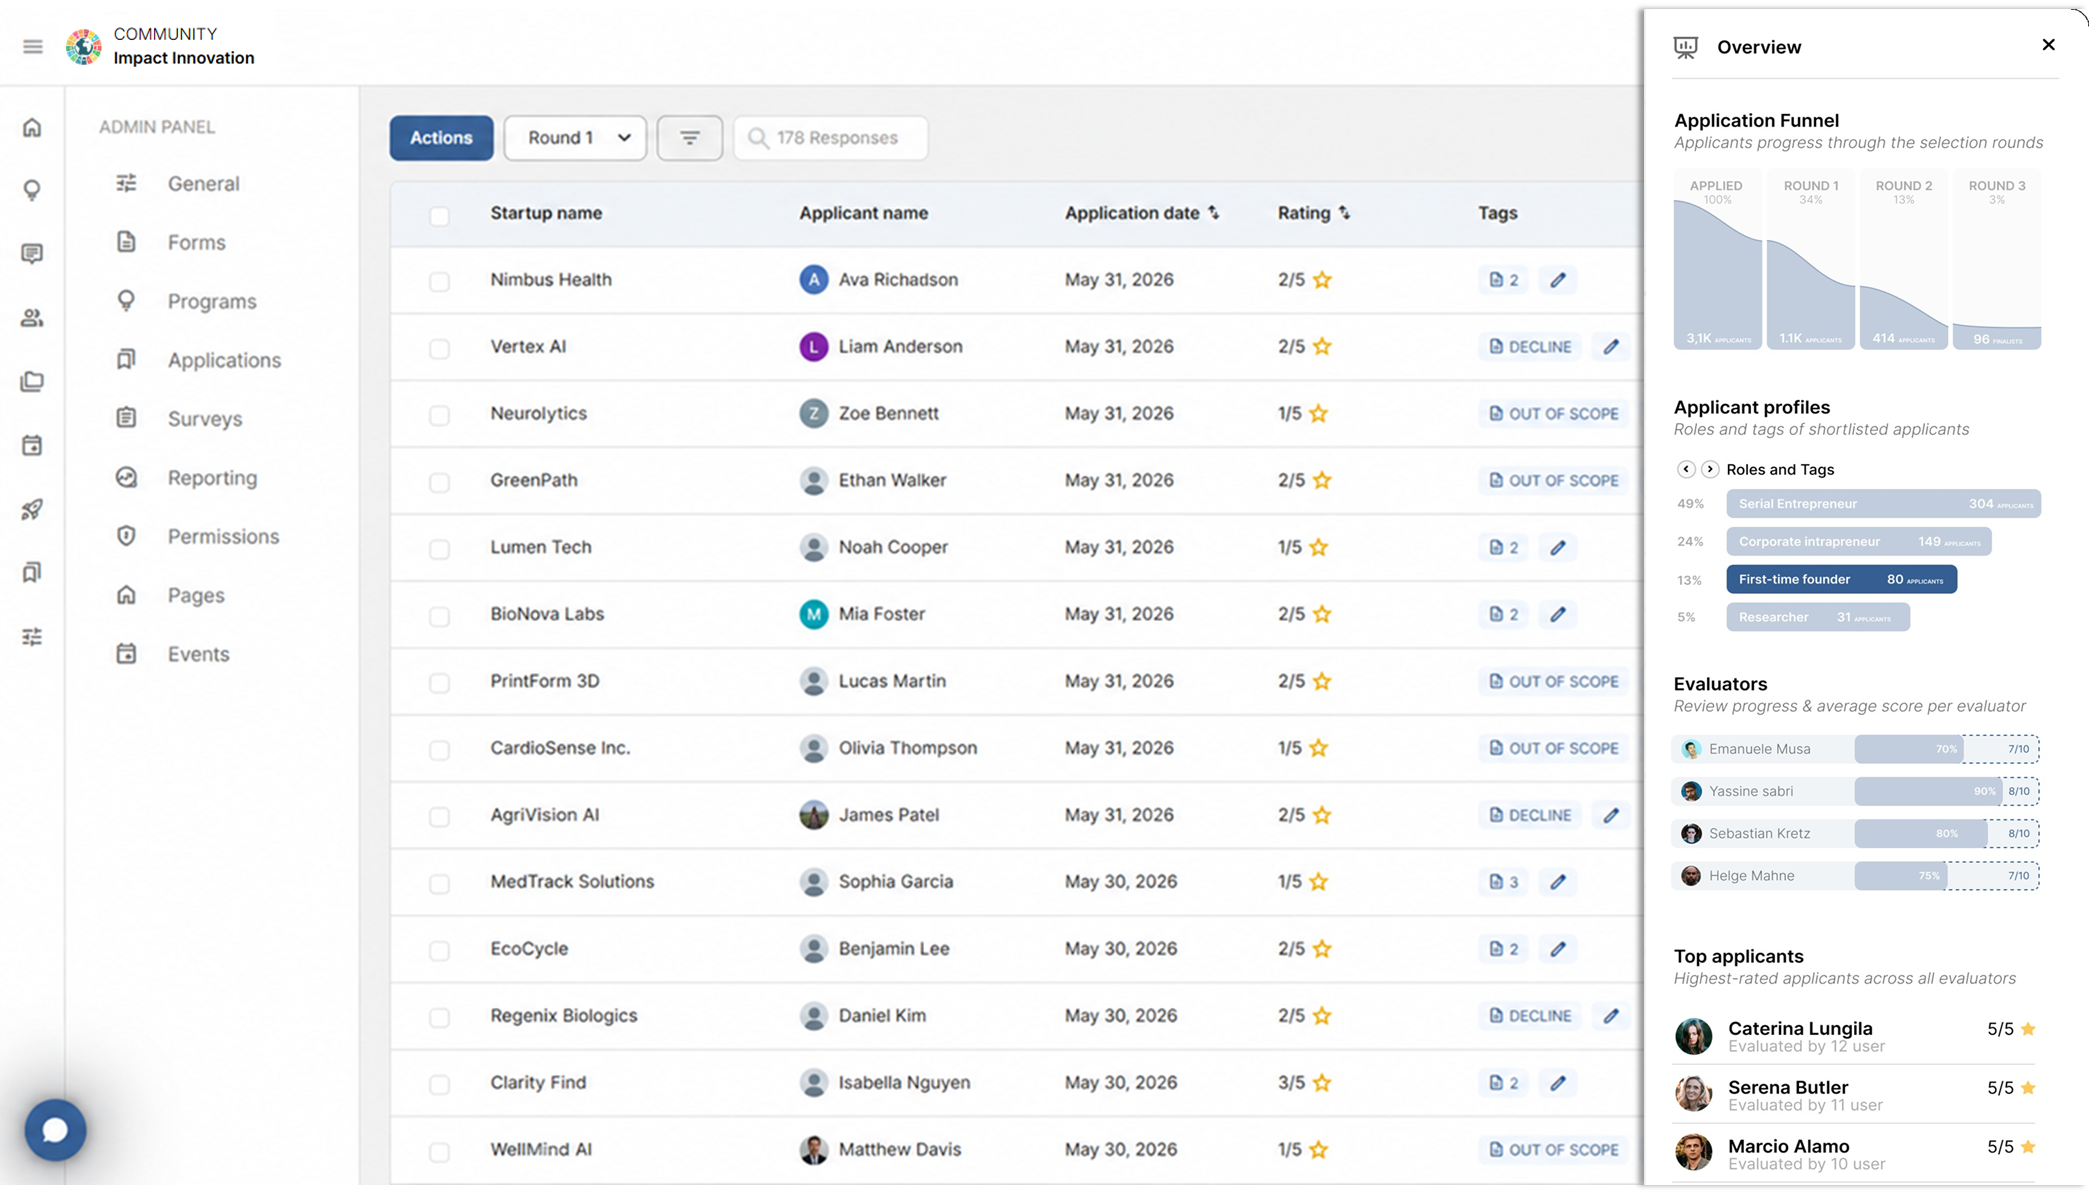Click the DECLINE tag on Regenix Biologics
The width and height of the screenshot is (2092, 1194).
coord(1530,1016)
